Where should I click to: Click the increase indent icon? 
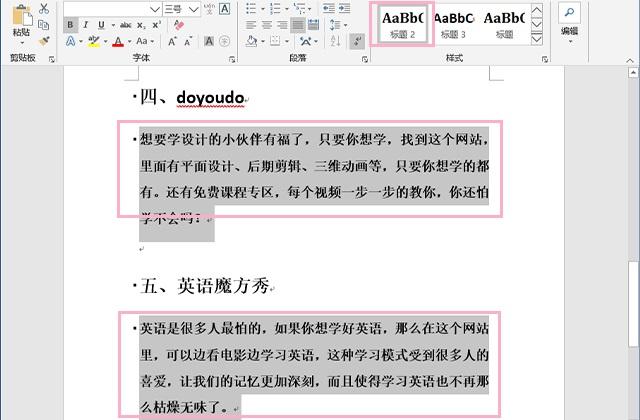(x=344, y=9)
